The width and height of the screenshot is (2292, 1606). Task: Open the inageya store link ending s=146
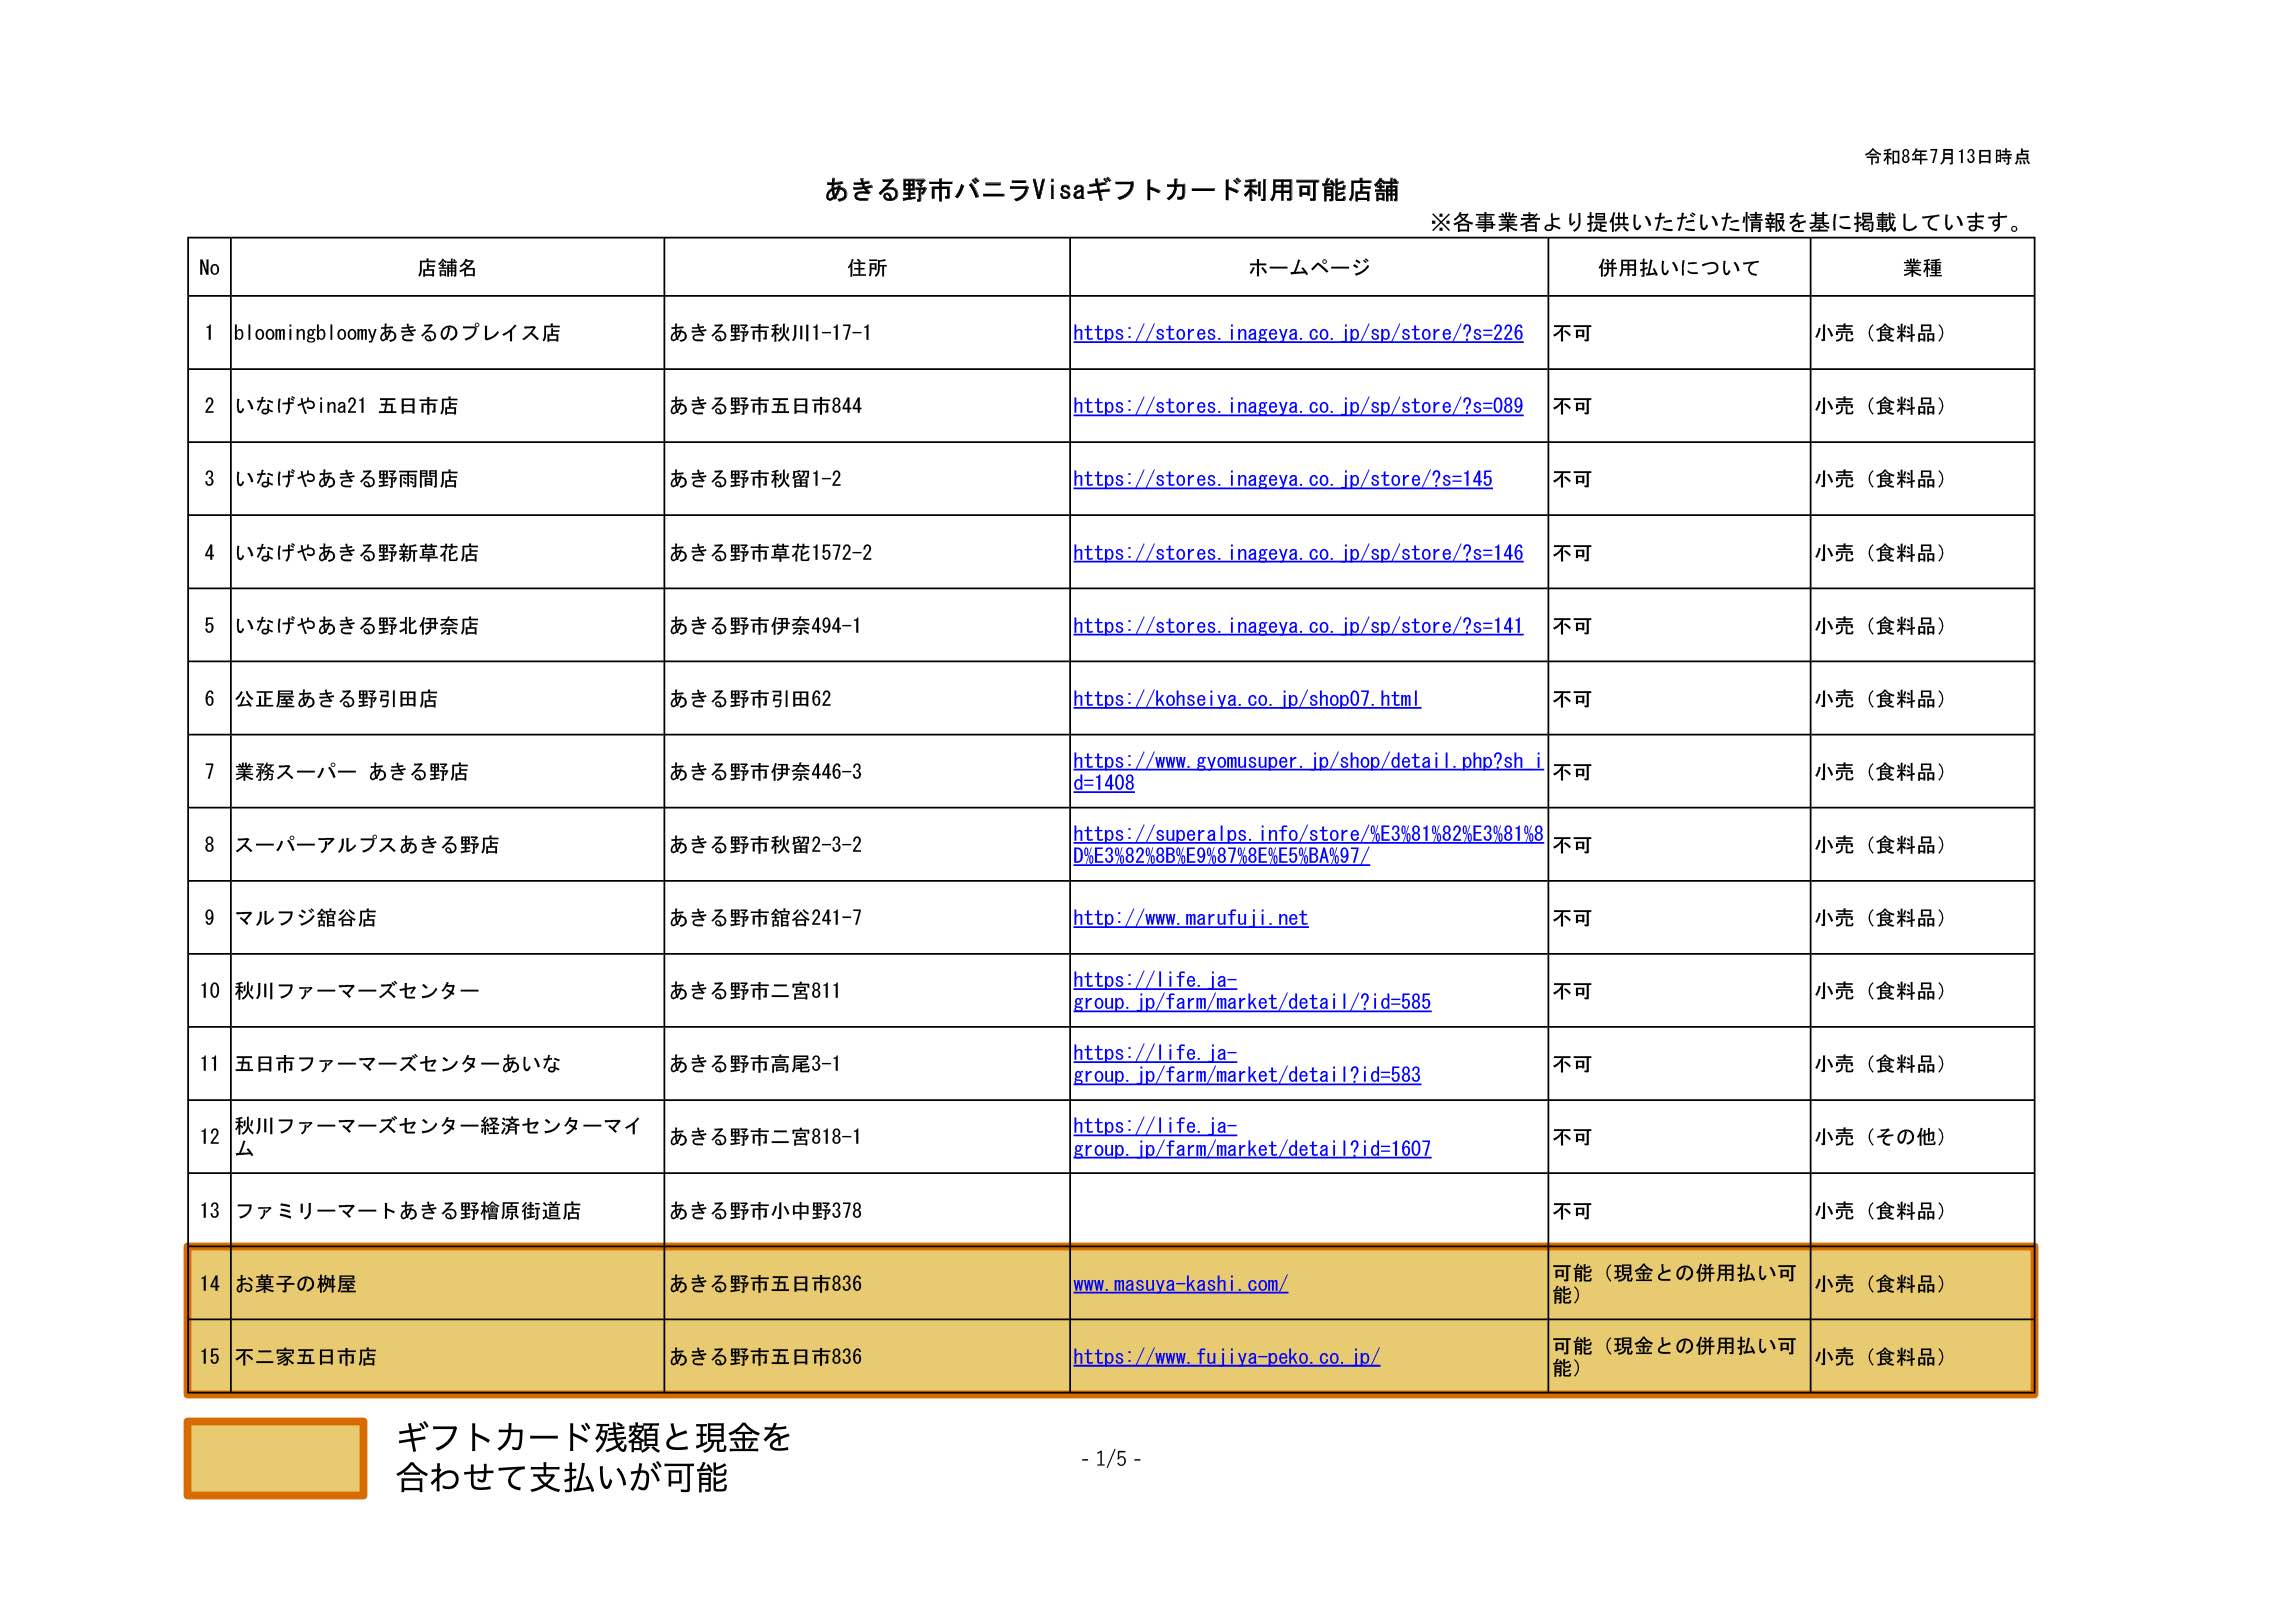pos(1298,553)
